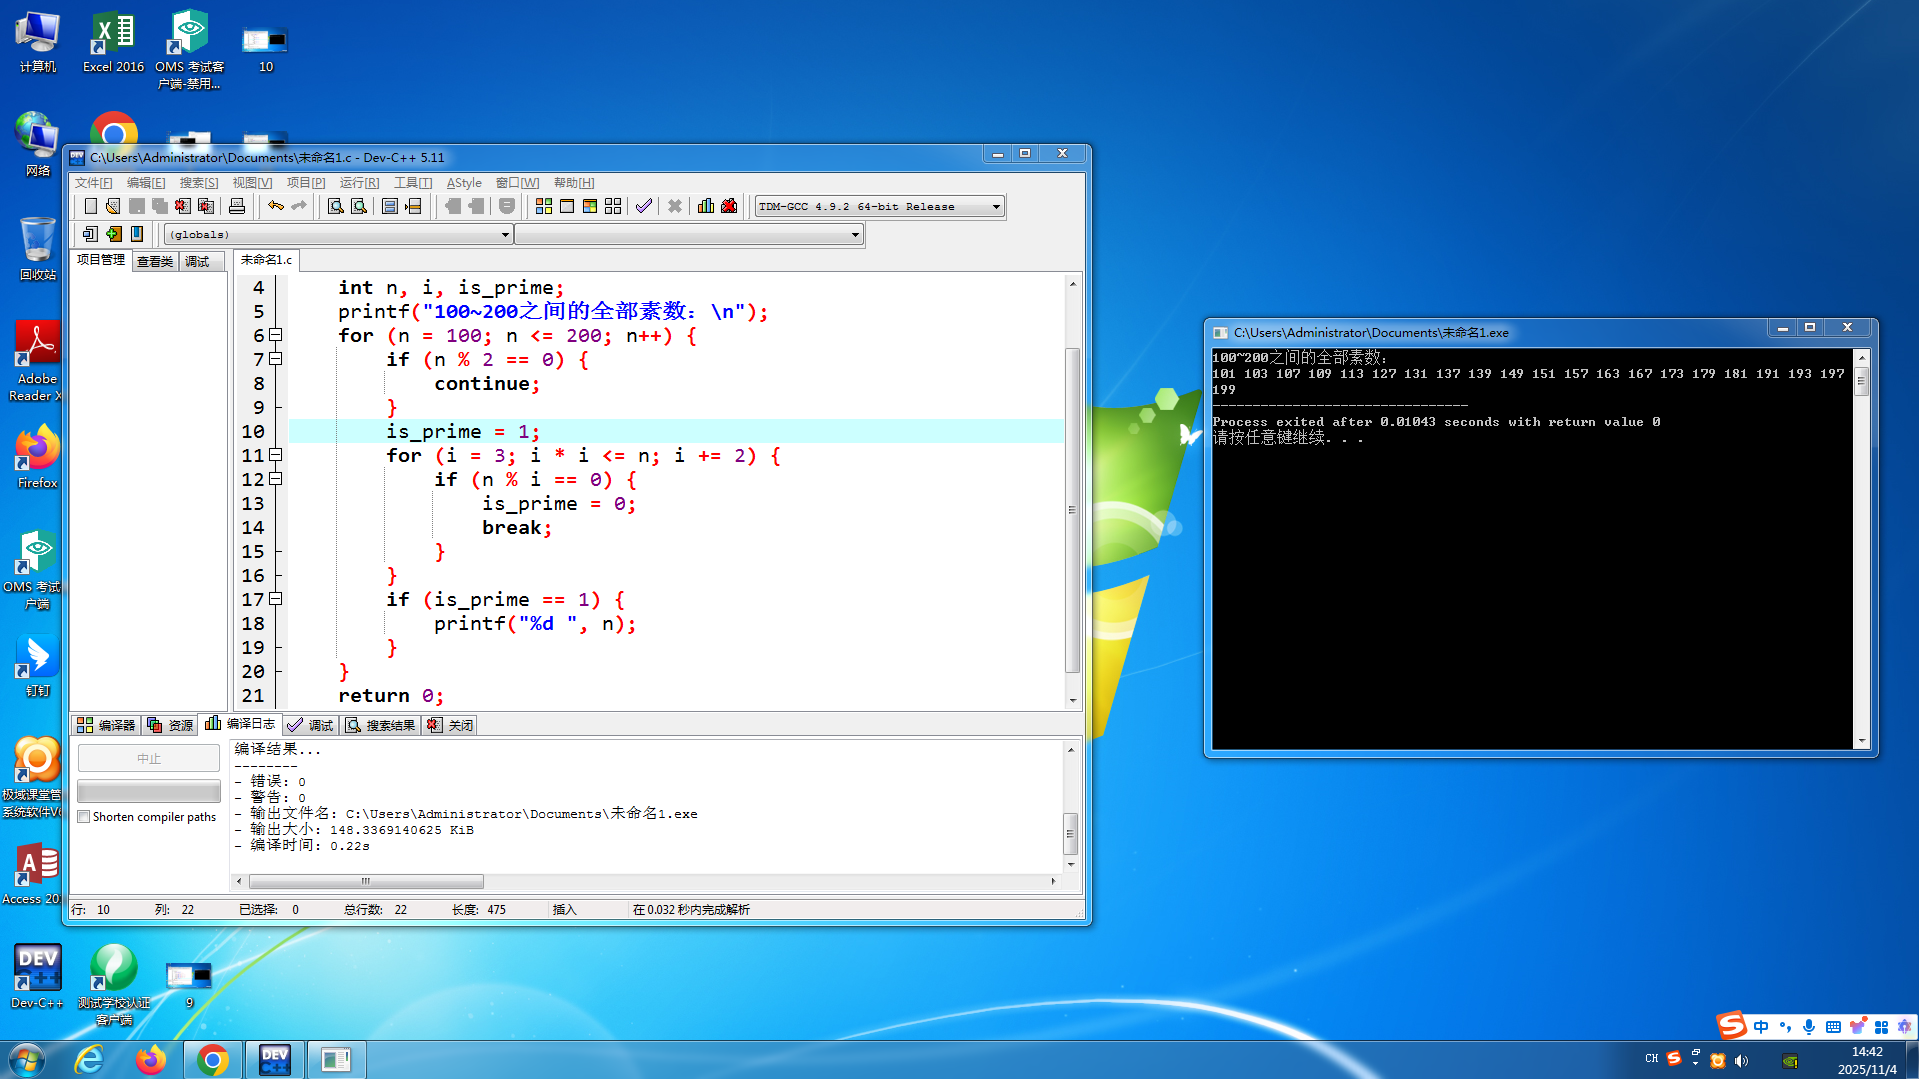This screenshot has height=1079, width=1919.
Task: Open the TDM-GCC compiler set dropdown
Action: coord(996,207)
